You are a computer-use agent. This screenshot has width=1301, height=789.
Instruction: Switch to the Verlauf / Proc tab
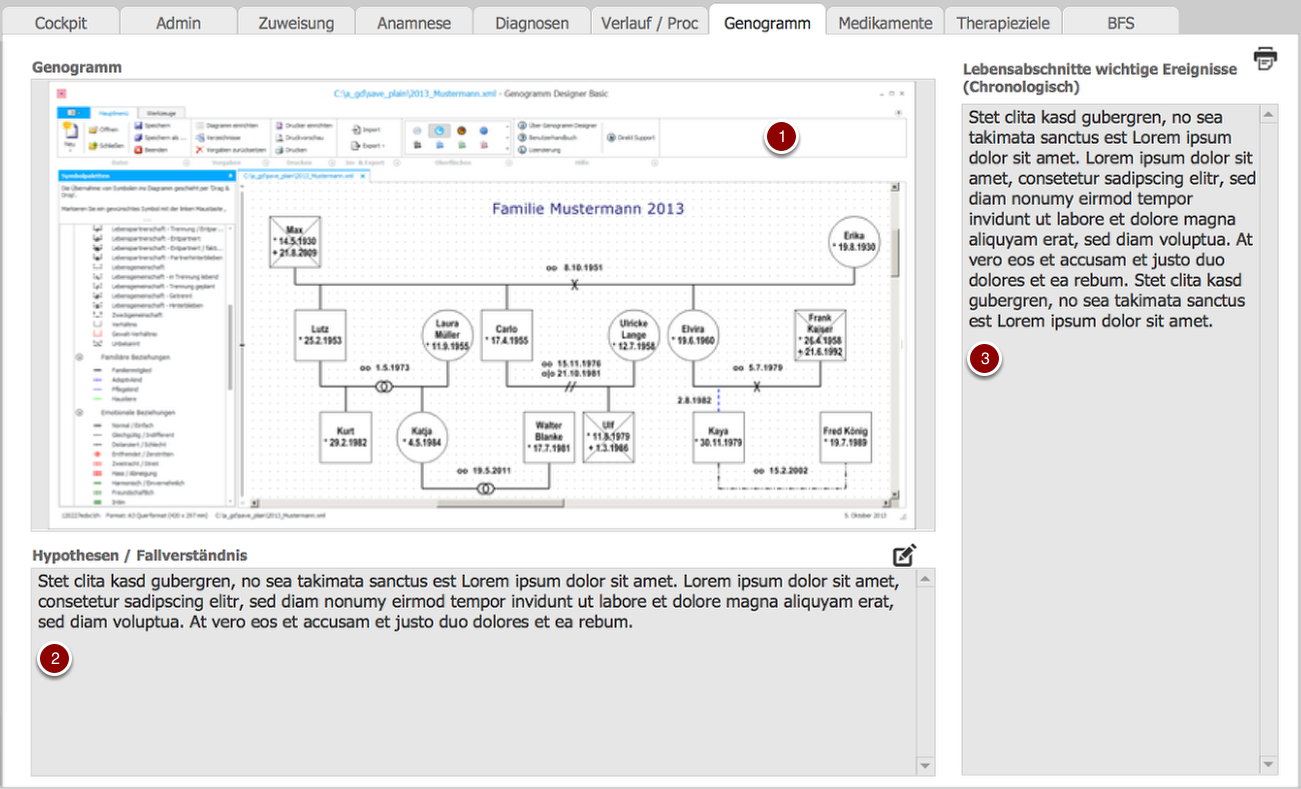[649, 22]
